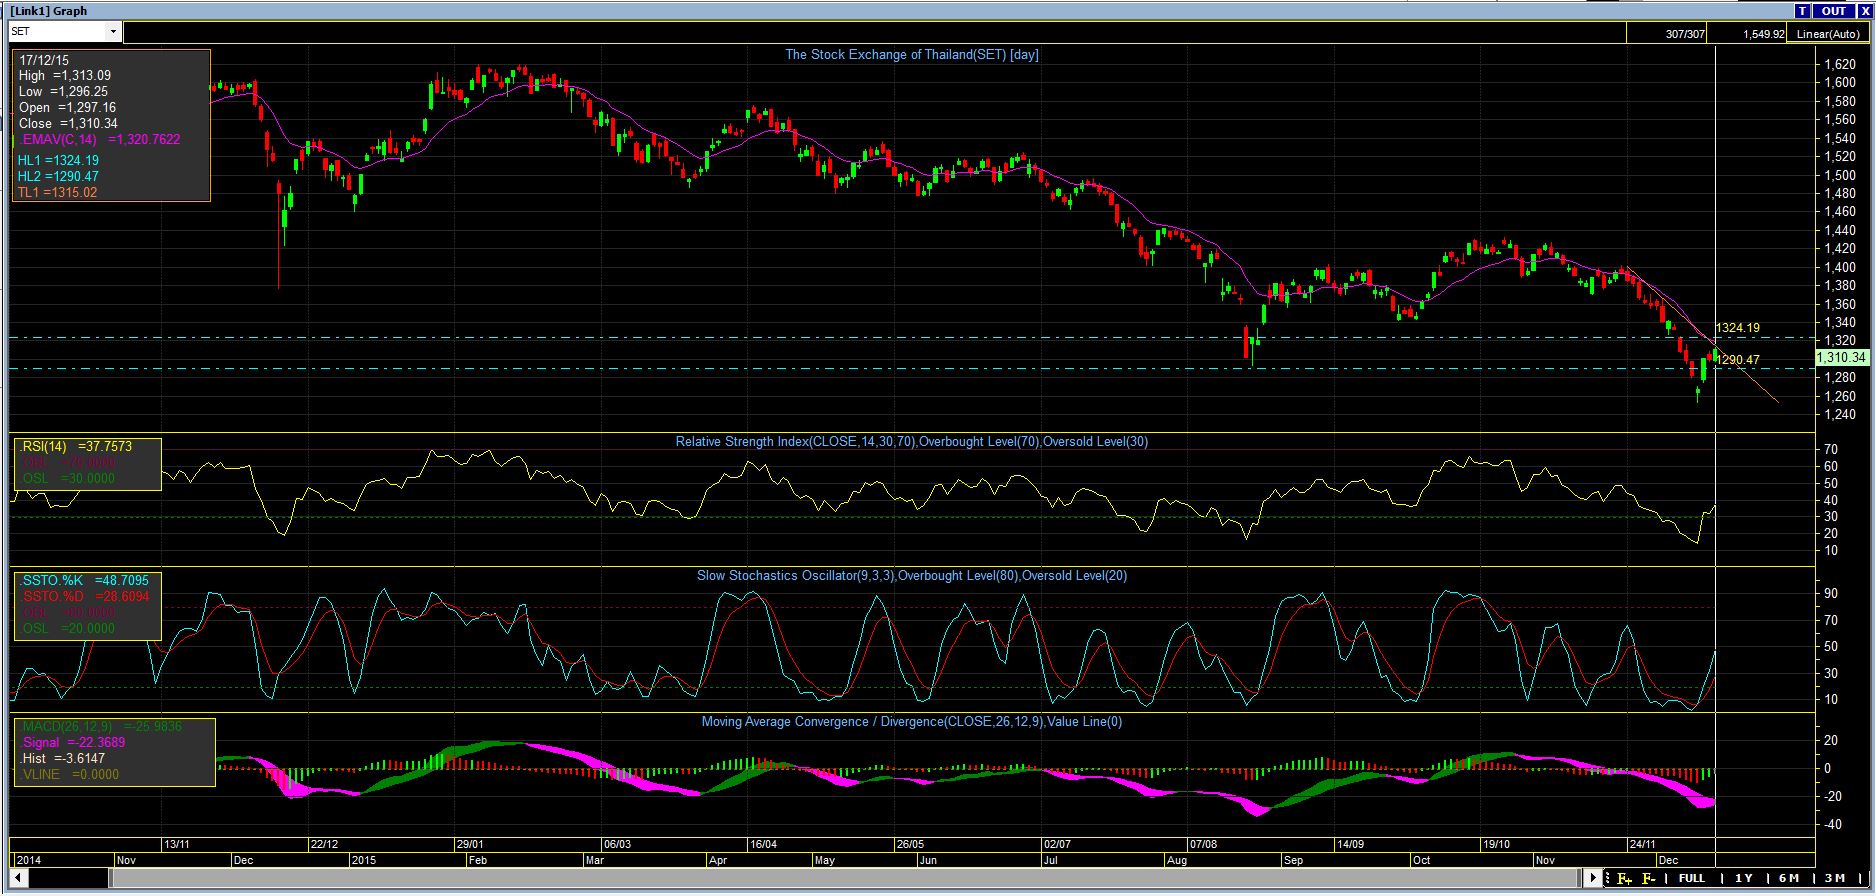Click the 19/10 date marker on the time axis
This screenshot has height=896, width=1876.
point(1496,845)
